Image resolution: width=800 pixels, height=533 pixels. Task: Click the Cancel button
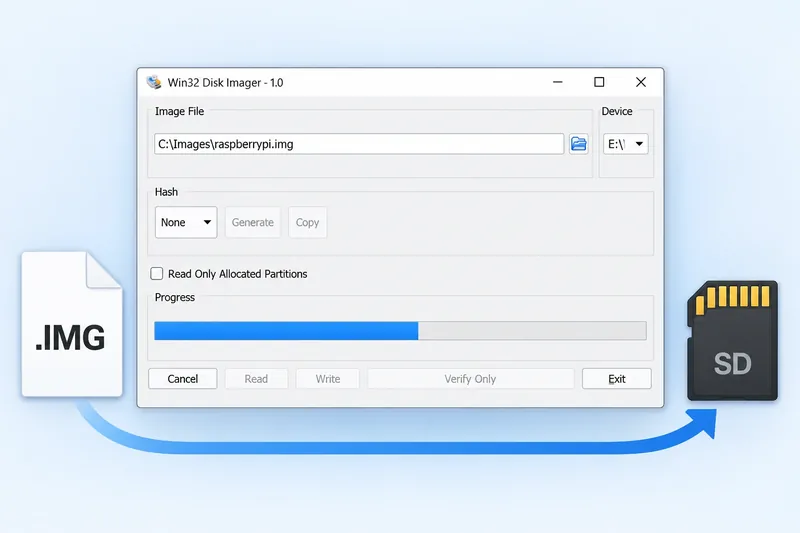pyautogui.click(x=183, y=379)
